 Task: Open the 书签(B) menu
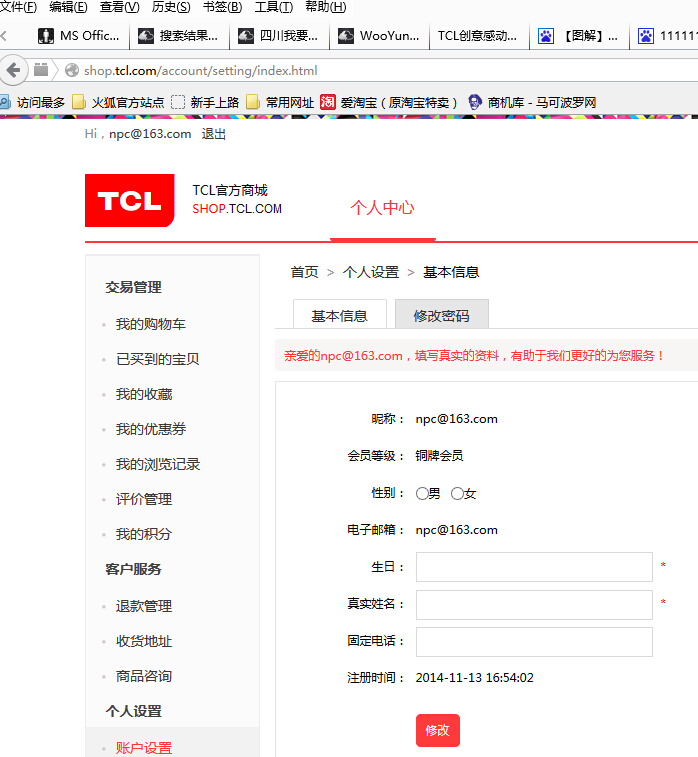click(x=222, y=7)
